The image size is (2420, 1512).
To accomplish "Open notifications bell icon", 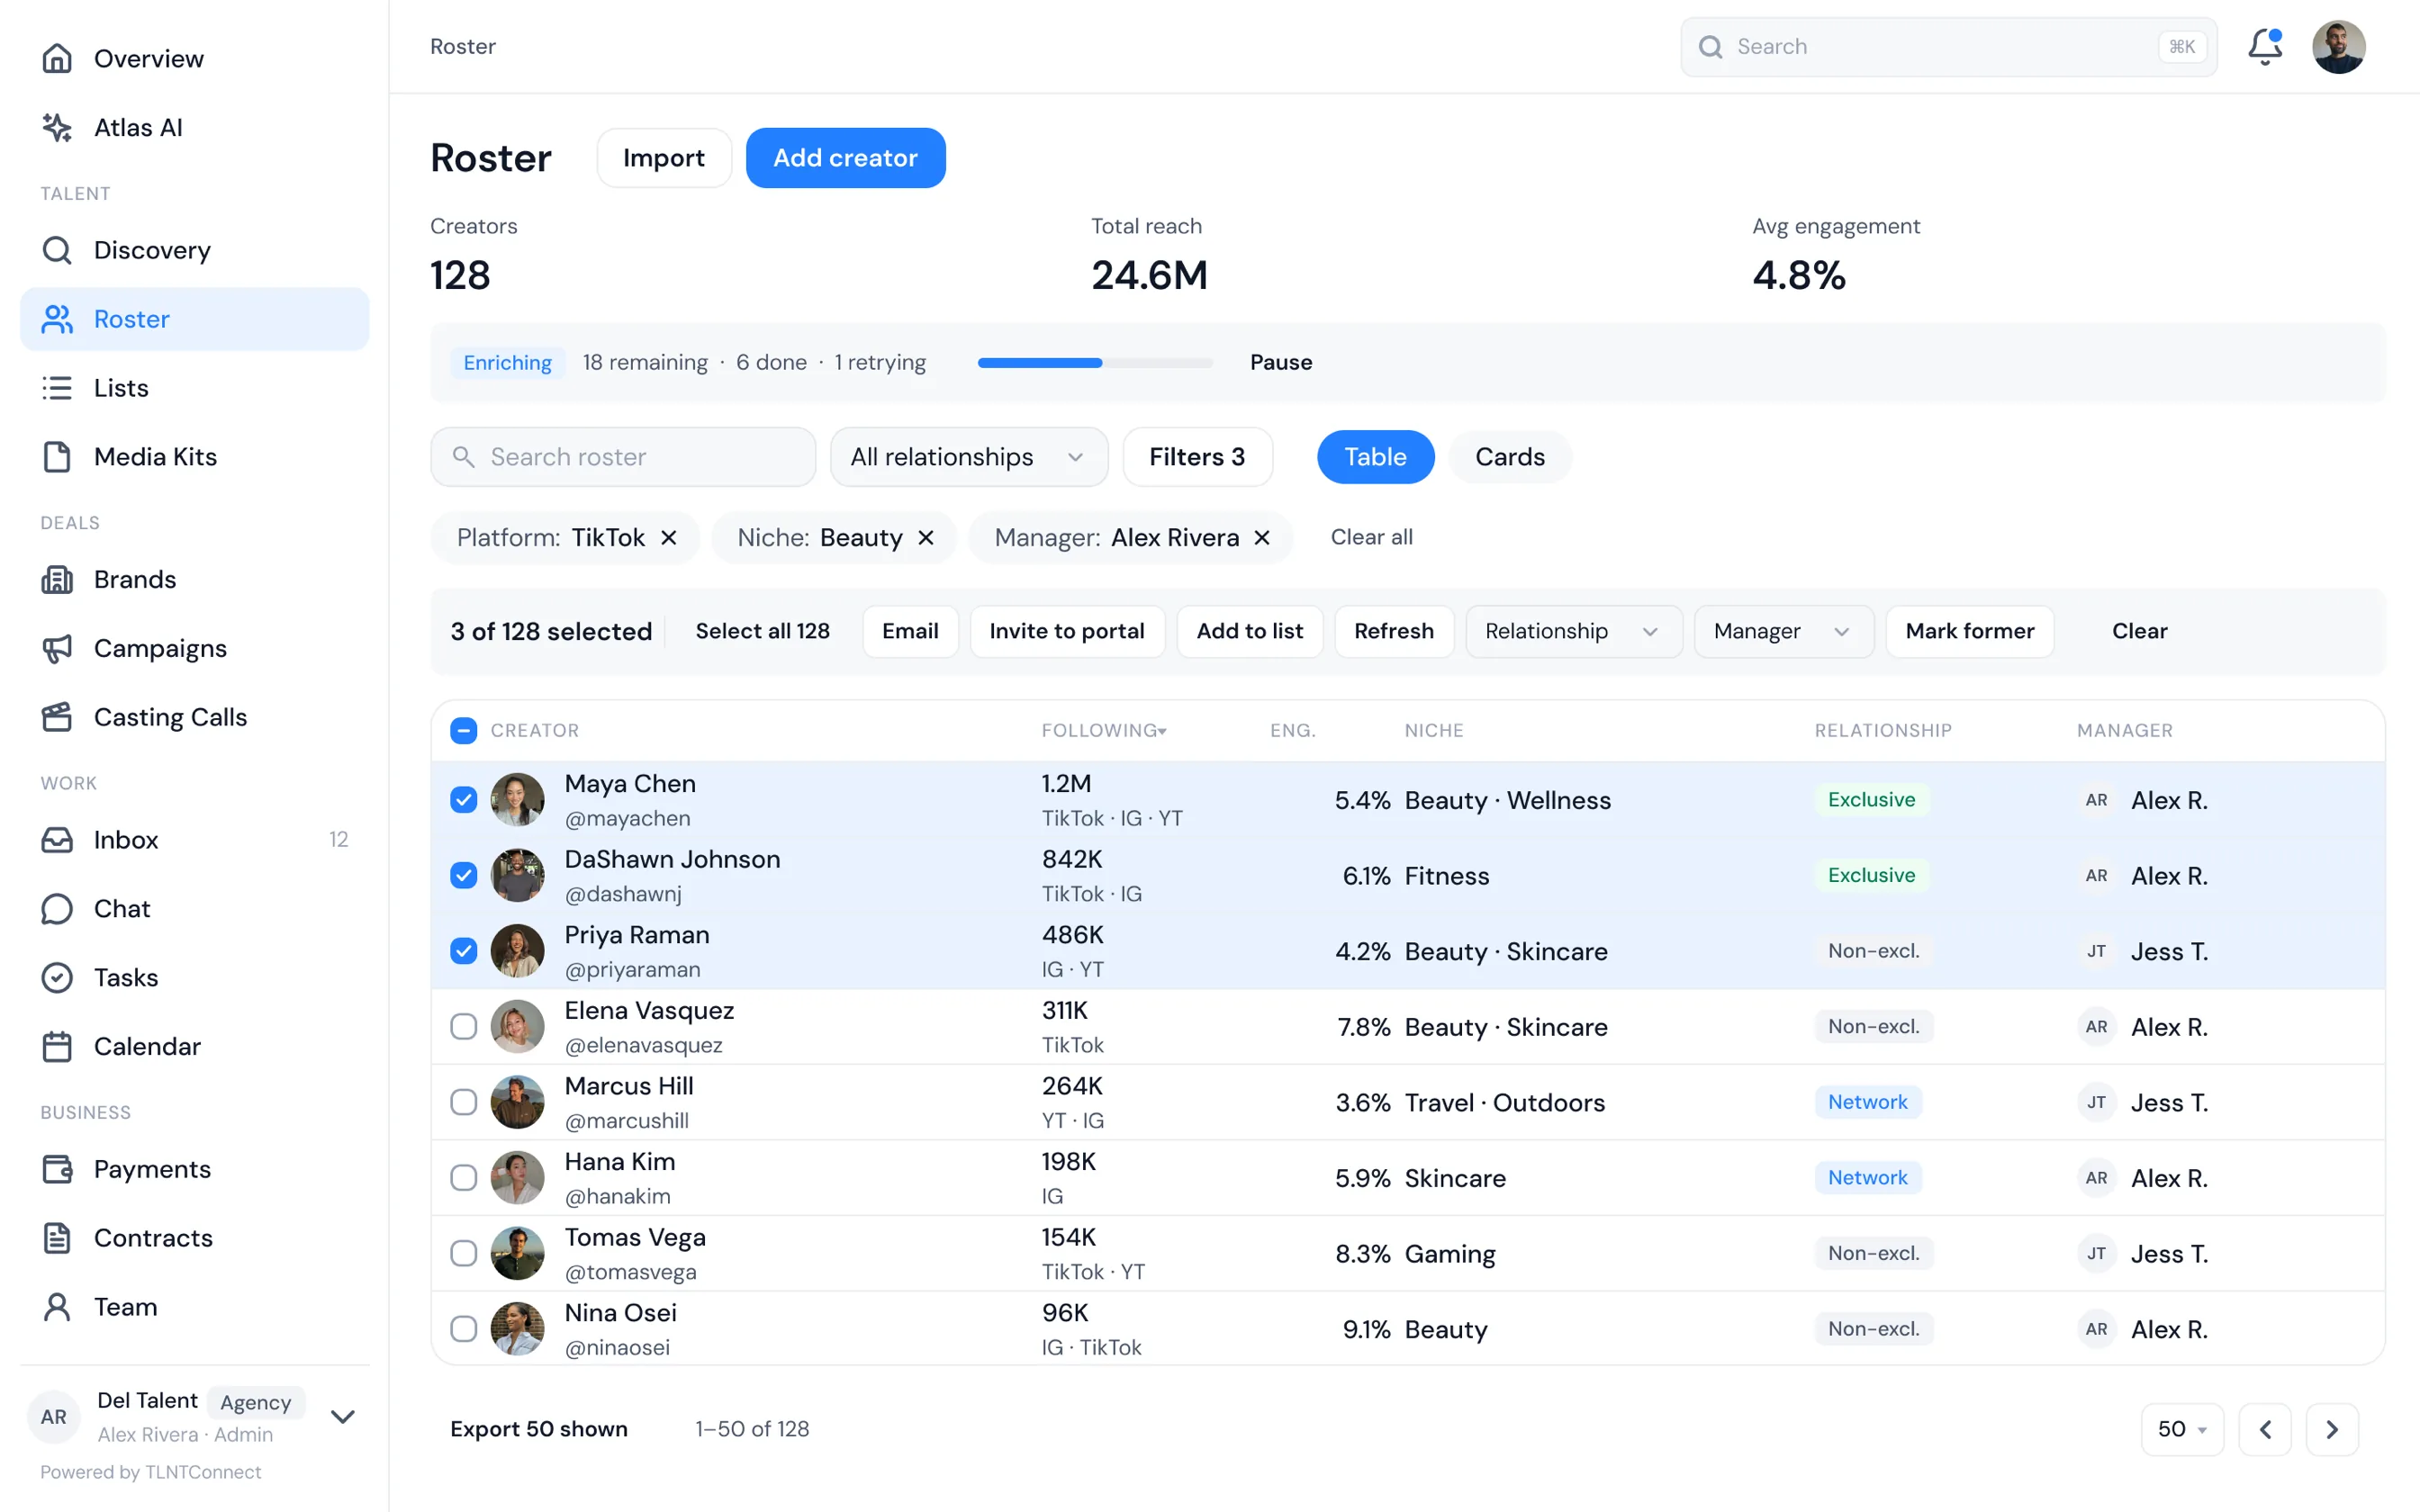I will pyautogui.click(x=2265, y=47).
